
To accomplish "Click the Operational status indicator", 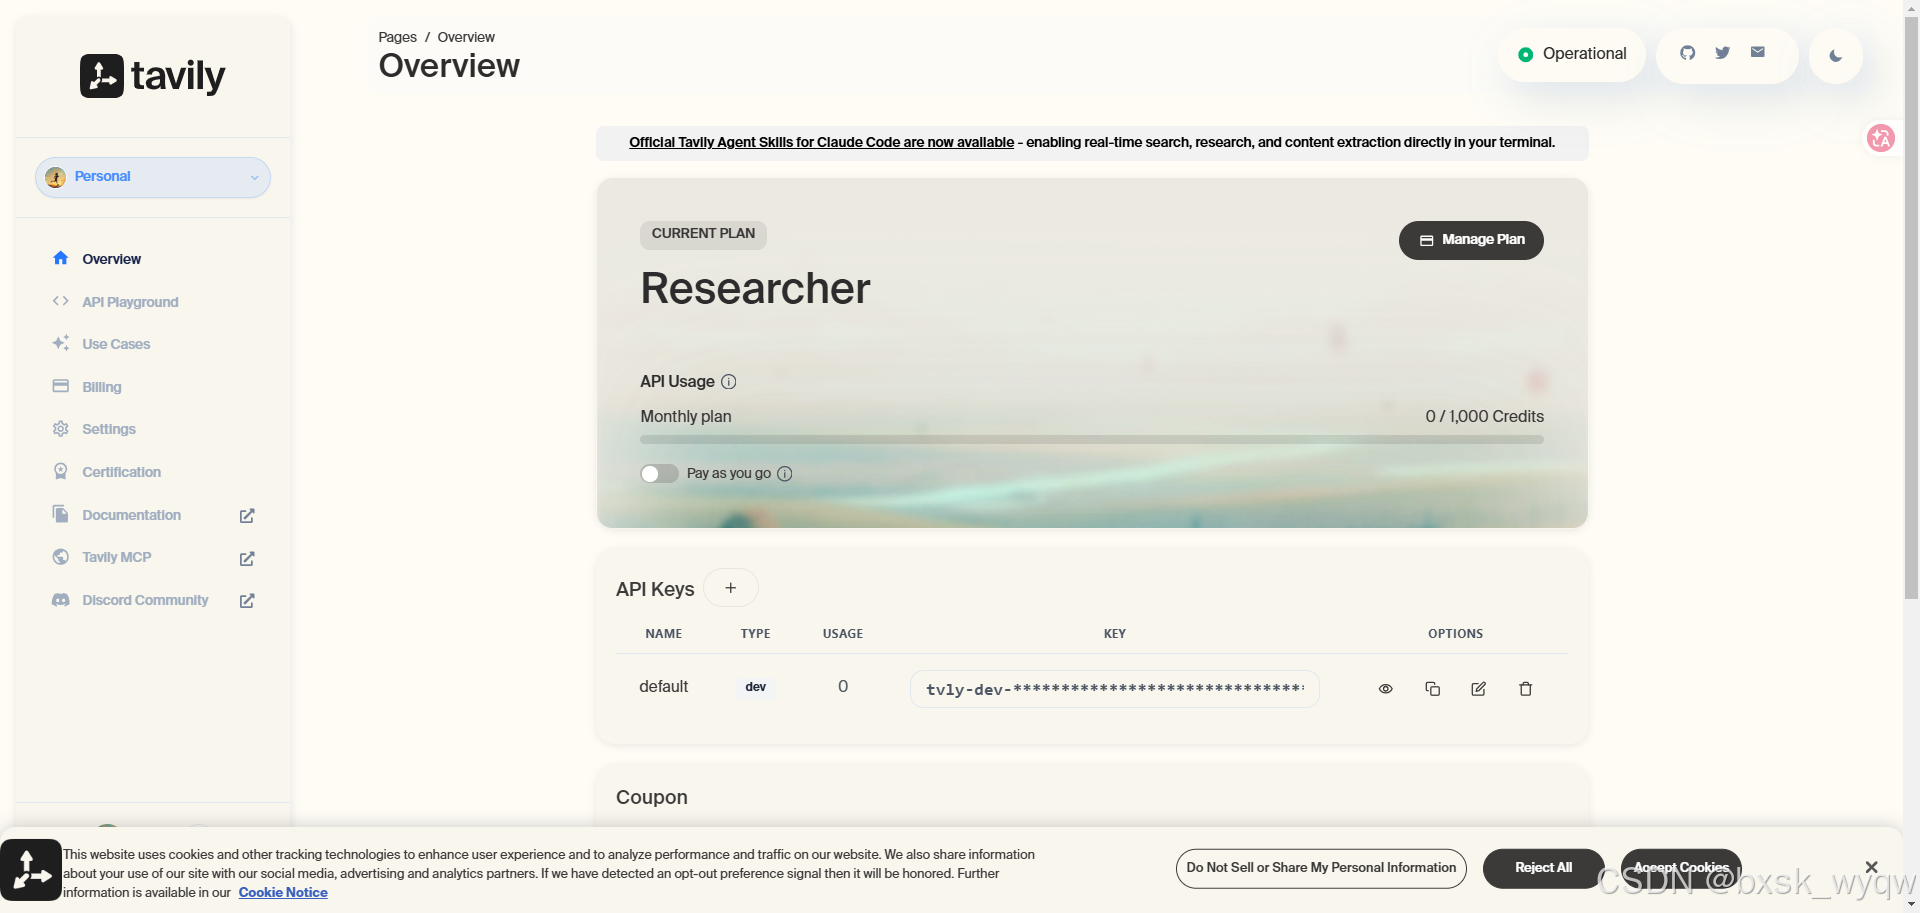I will pyautogui.click(x=1572, y=54).
